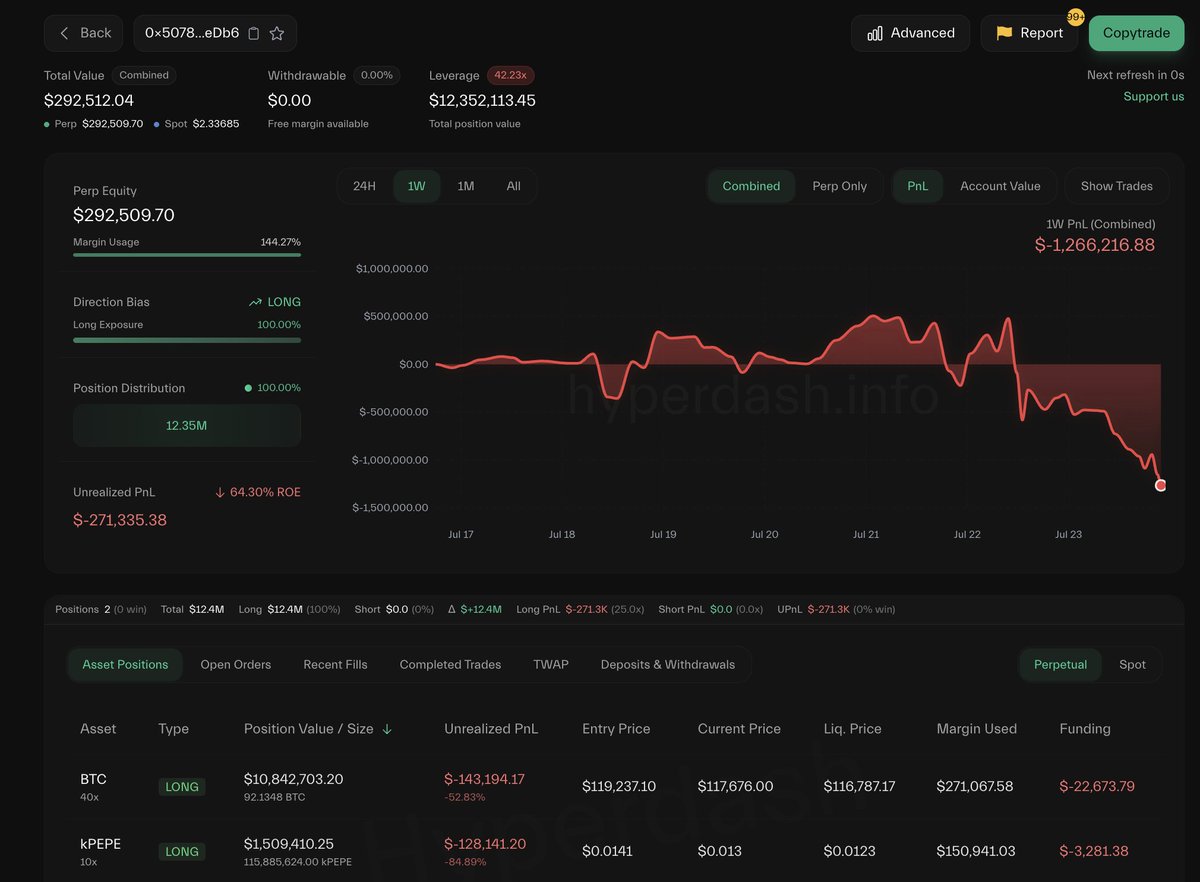Copy the wallet address 0x5078...eDb6
1200x882 pixels.
[x=254, y=33]
